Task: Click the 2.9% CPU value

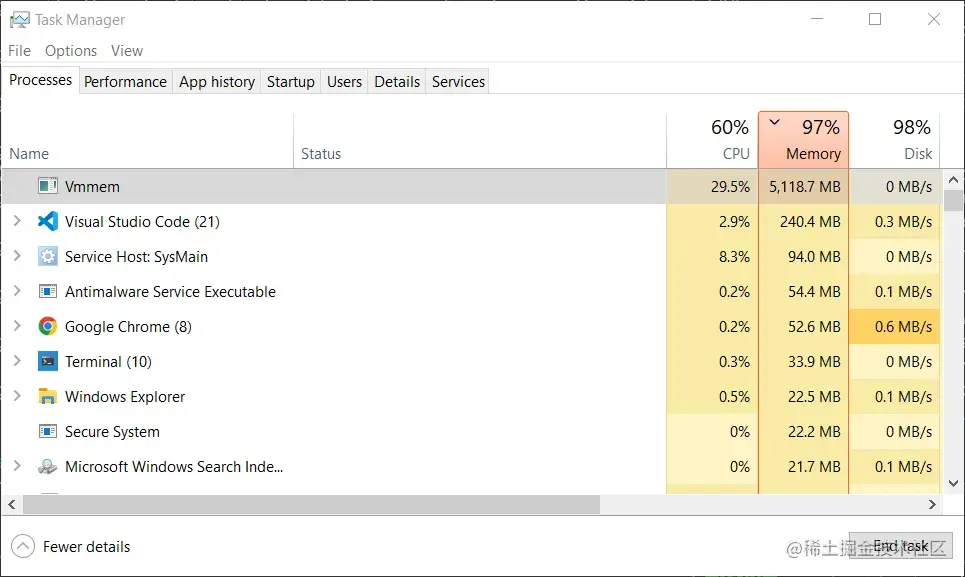Action: point(734,221)
